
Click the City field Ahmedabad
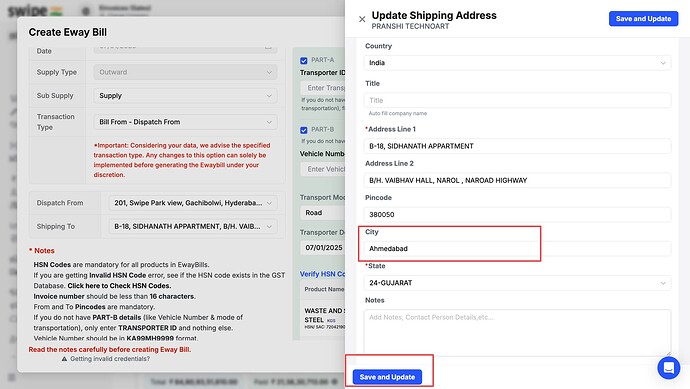[517, 249]
